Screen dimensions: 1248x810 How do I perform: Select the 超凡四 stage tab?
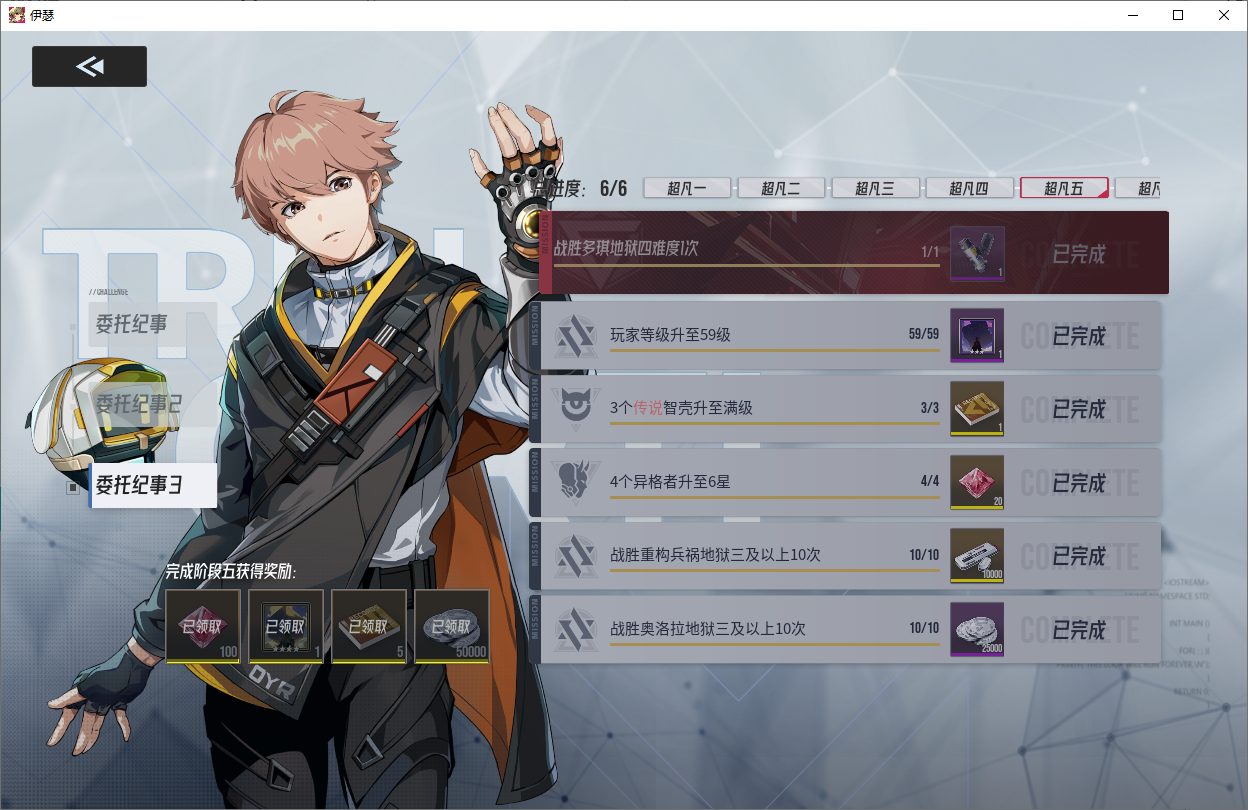click(x=970, y=188)
